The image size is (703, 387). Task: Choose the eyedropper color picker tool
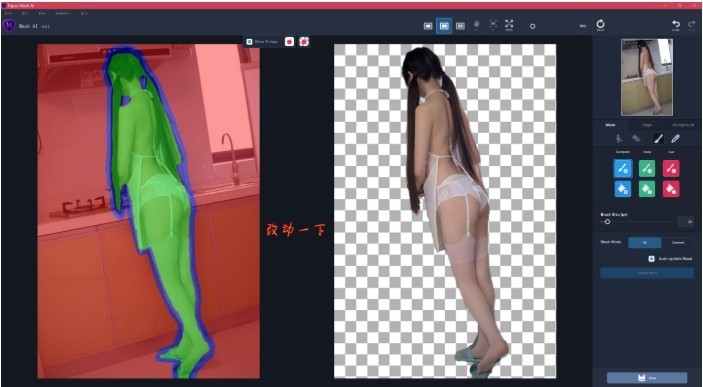tap(675, 139)
